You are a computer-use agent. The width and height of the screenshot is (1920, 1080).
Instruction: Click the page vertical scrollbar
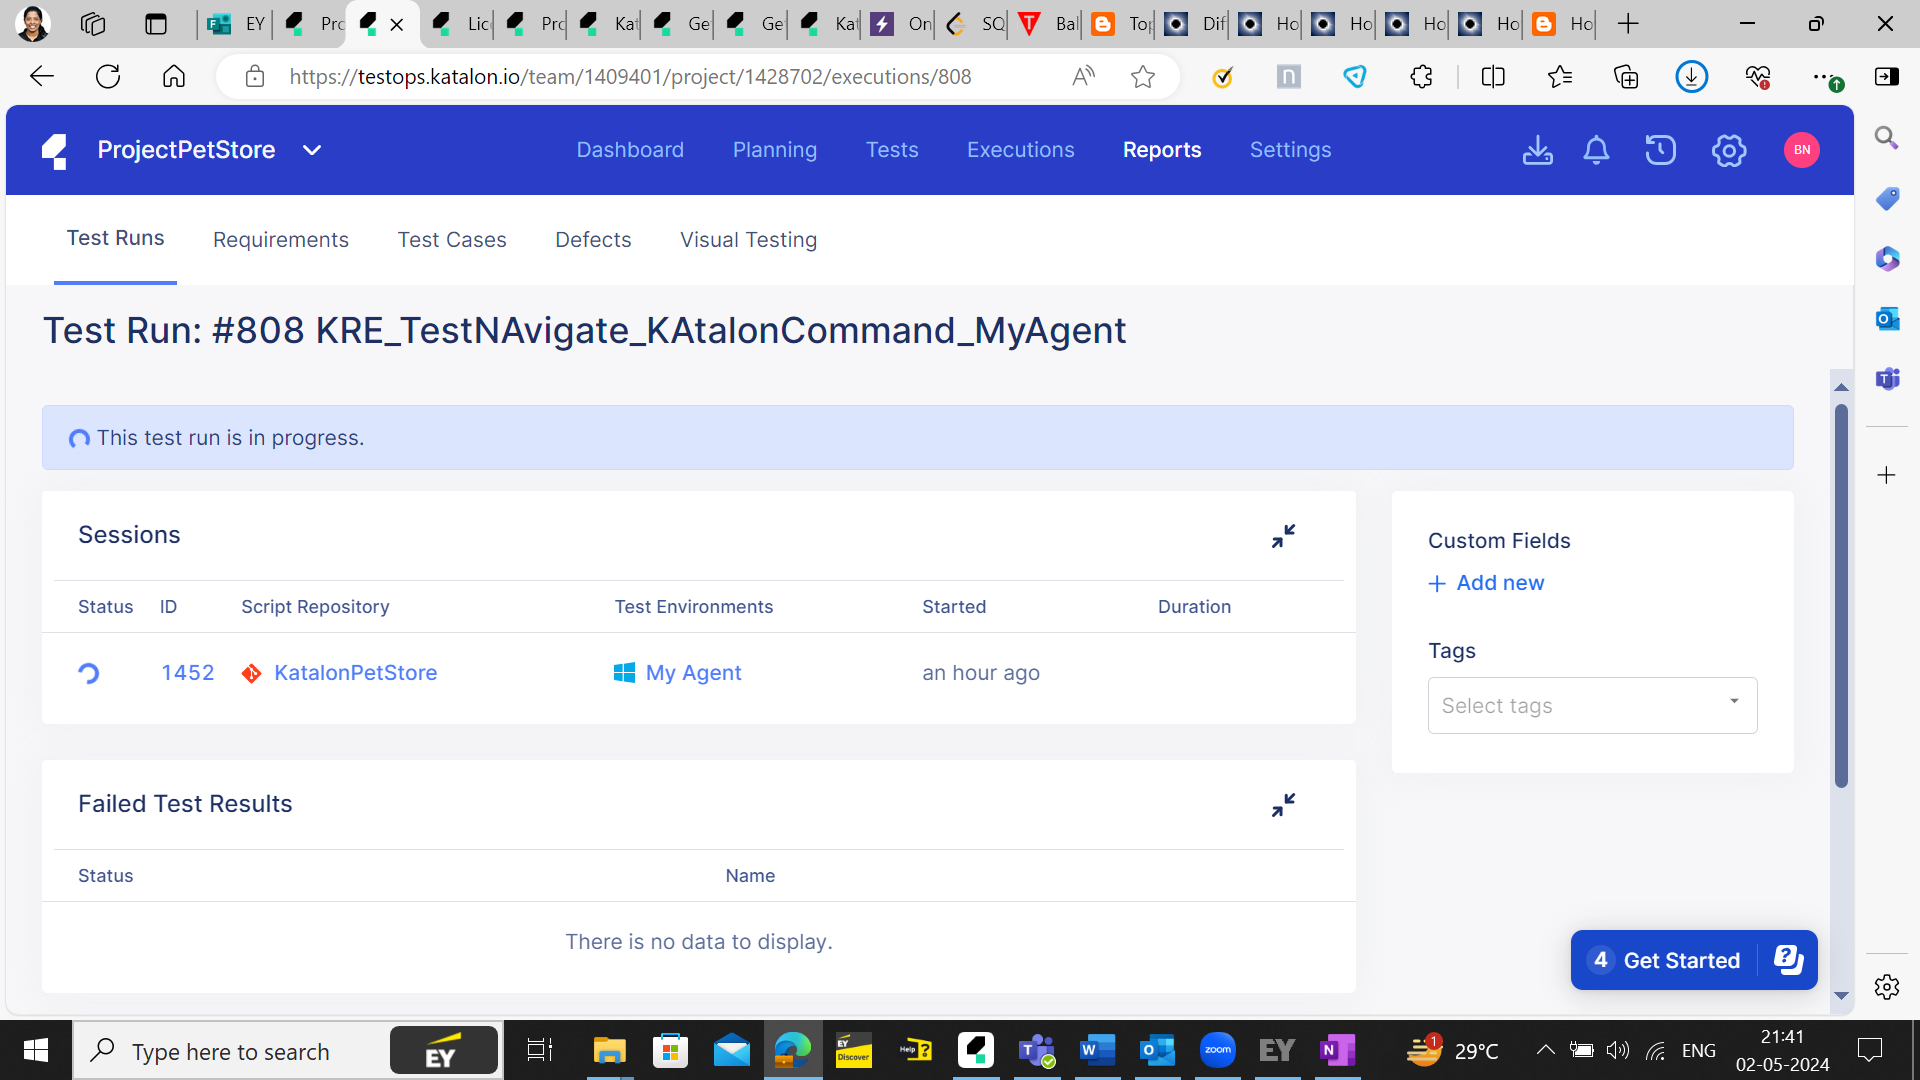click(x=1841, y=595)
